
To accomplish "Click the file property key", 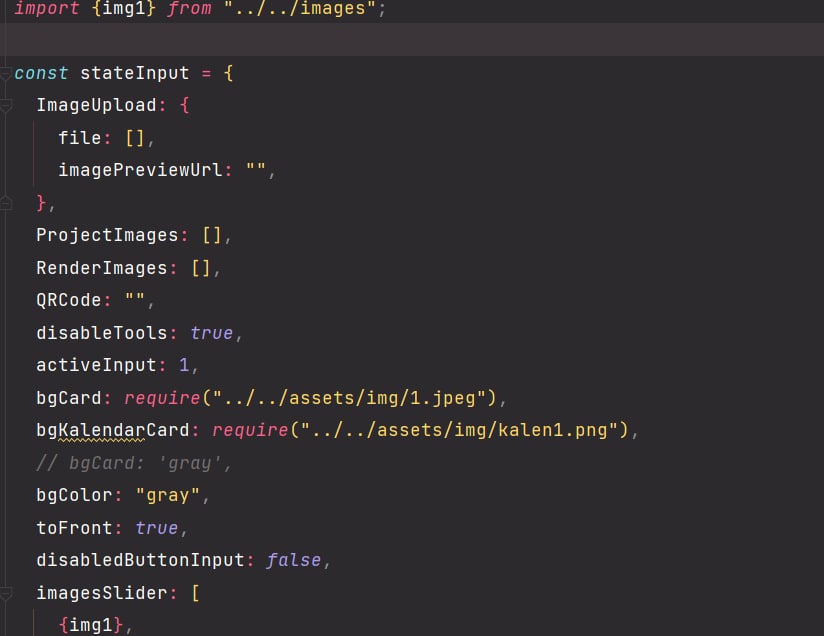I will coord(79,138).
